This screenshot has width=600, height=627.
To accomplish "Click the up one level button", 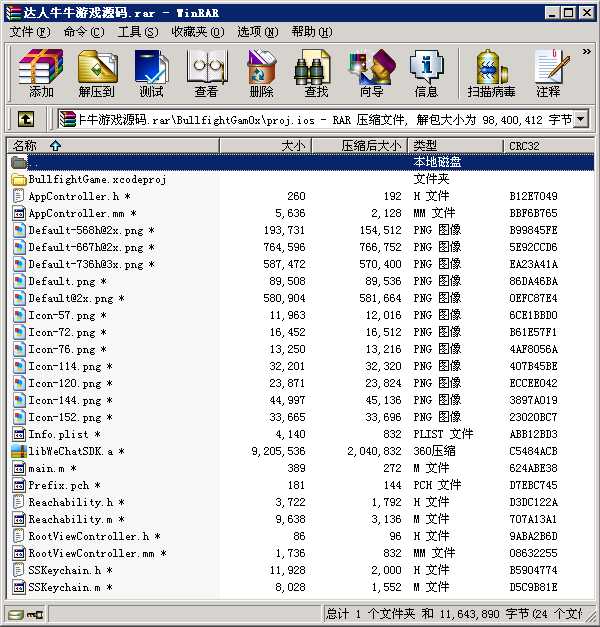I will coord(26,119).
